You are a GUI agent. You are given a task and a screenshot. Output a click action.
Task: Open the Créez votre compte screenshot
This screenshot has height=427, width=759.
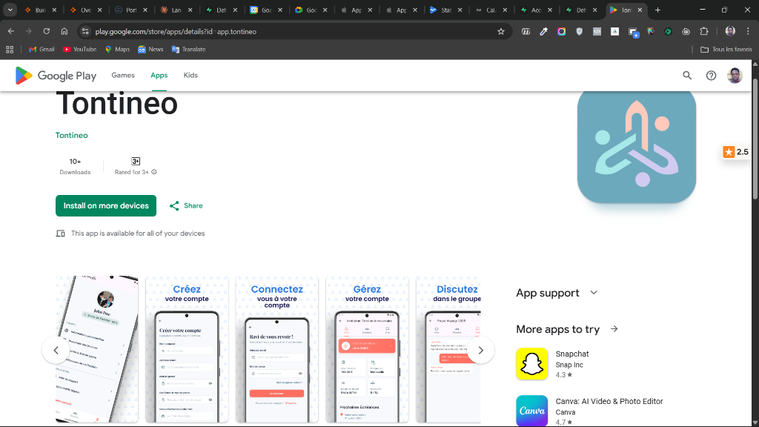pos(187,350)
